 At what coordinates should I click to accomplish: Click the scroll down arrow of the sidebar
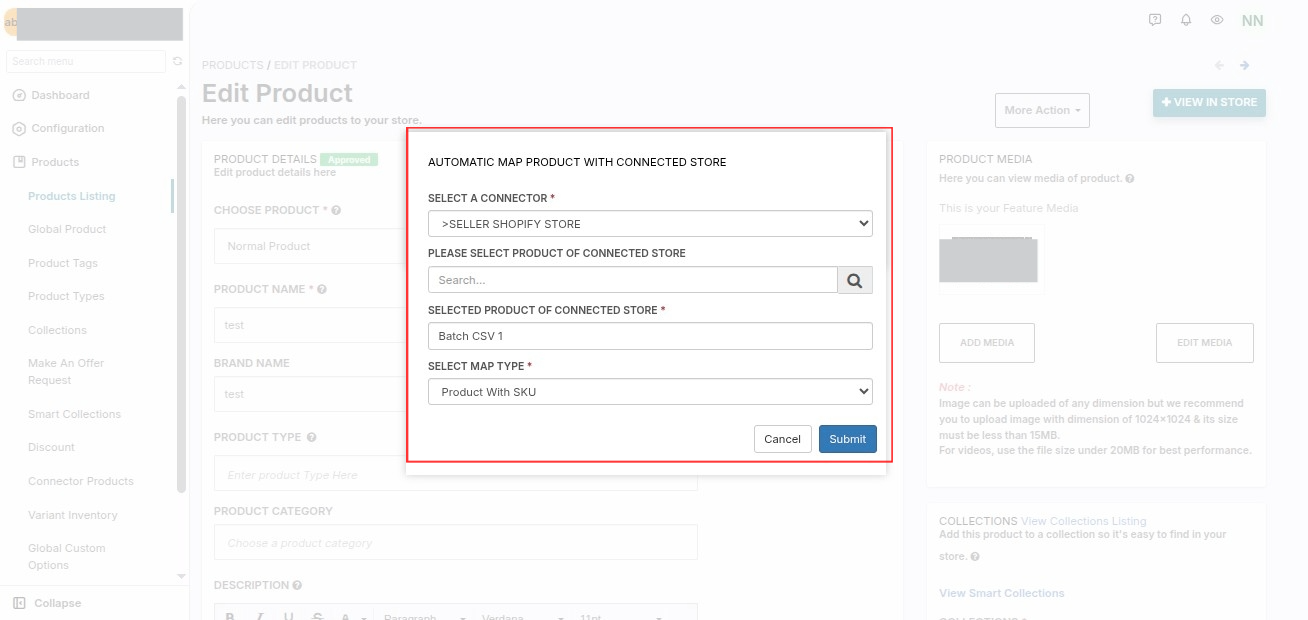(181, 576)
